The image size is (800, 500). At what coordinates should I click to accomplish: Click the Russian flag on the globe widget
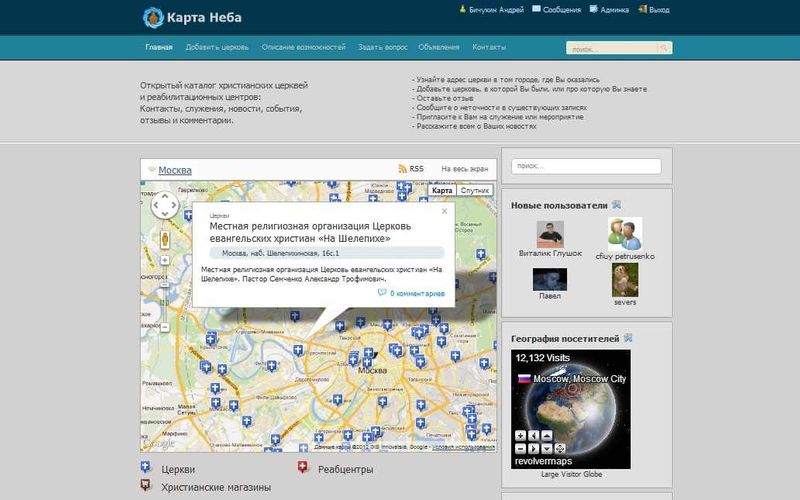point(524,379)
